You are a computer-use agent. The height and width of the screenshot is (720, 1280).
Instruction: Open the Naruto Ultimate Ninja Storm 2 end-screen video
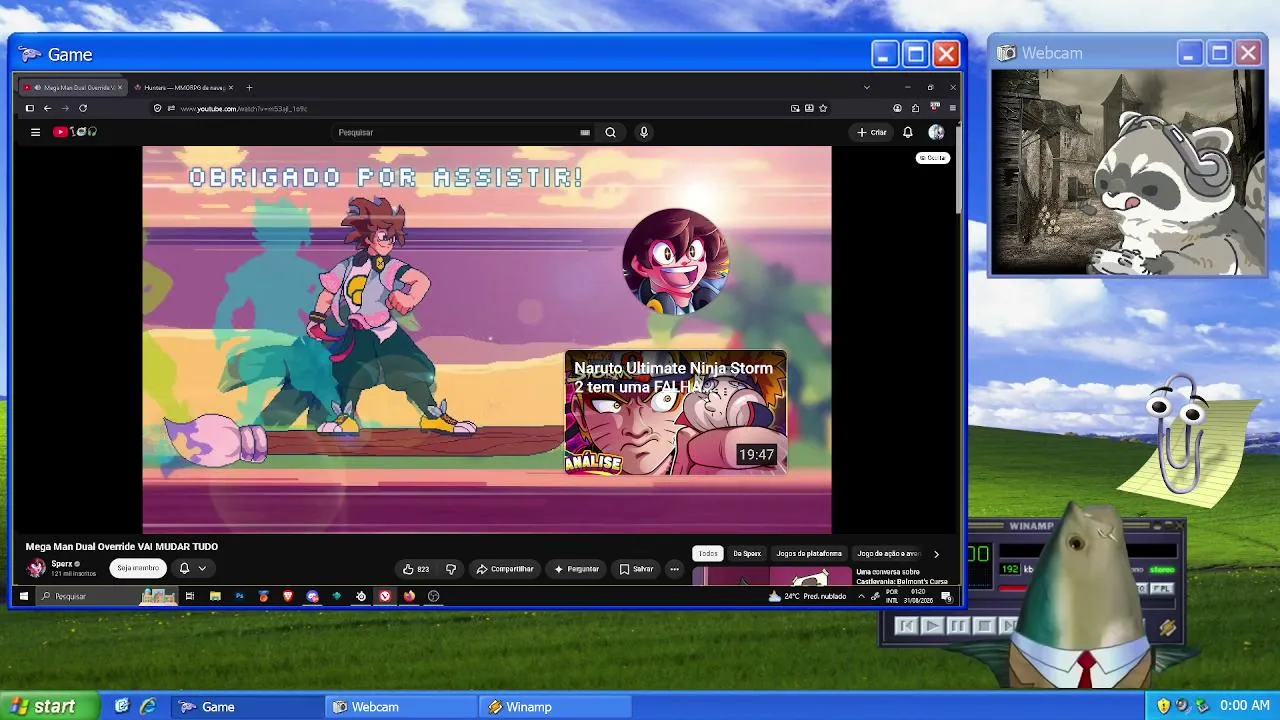676,412
